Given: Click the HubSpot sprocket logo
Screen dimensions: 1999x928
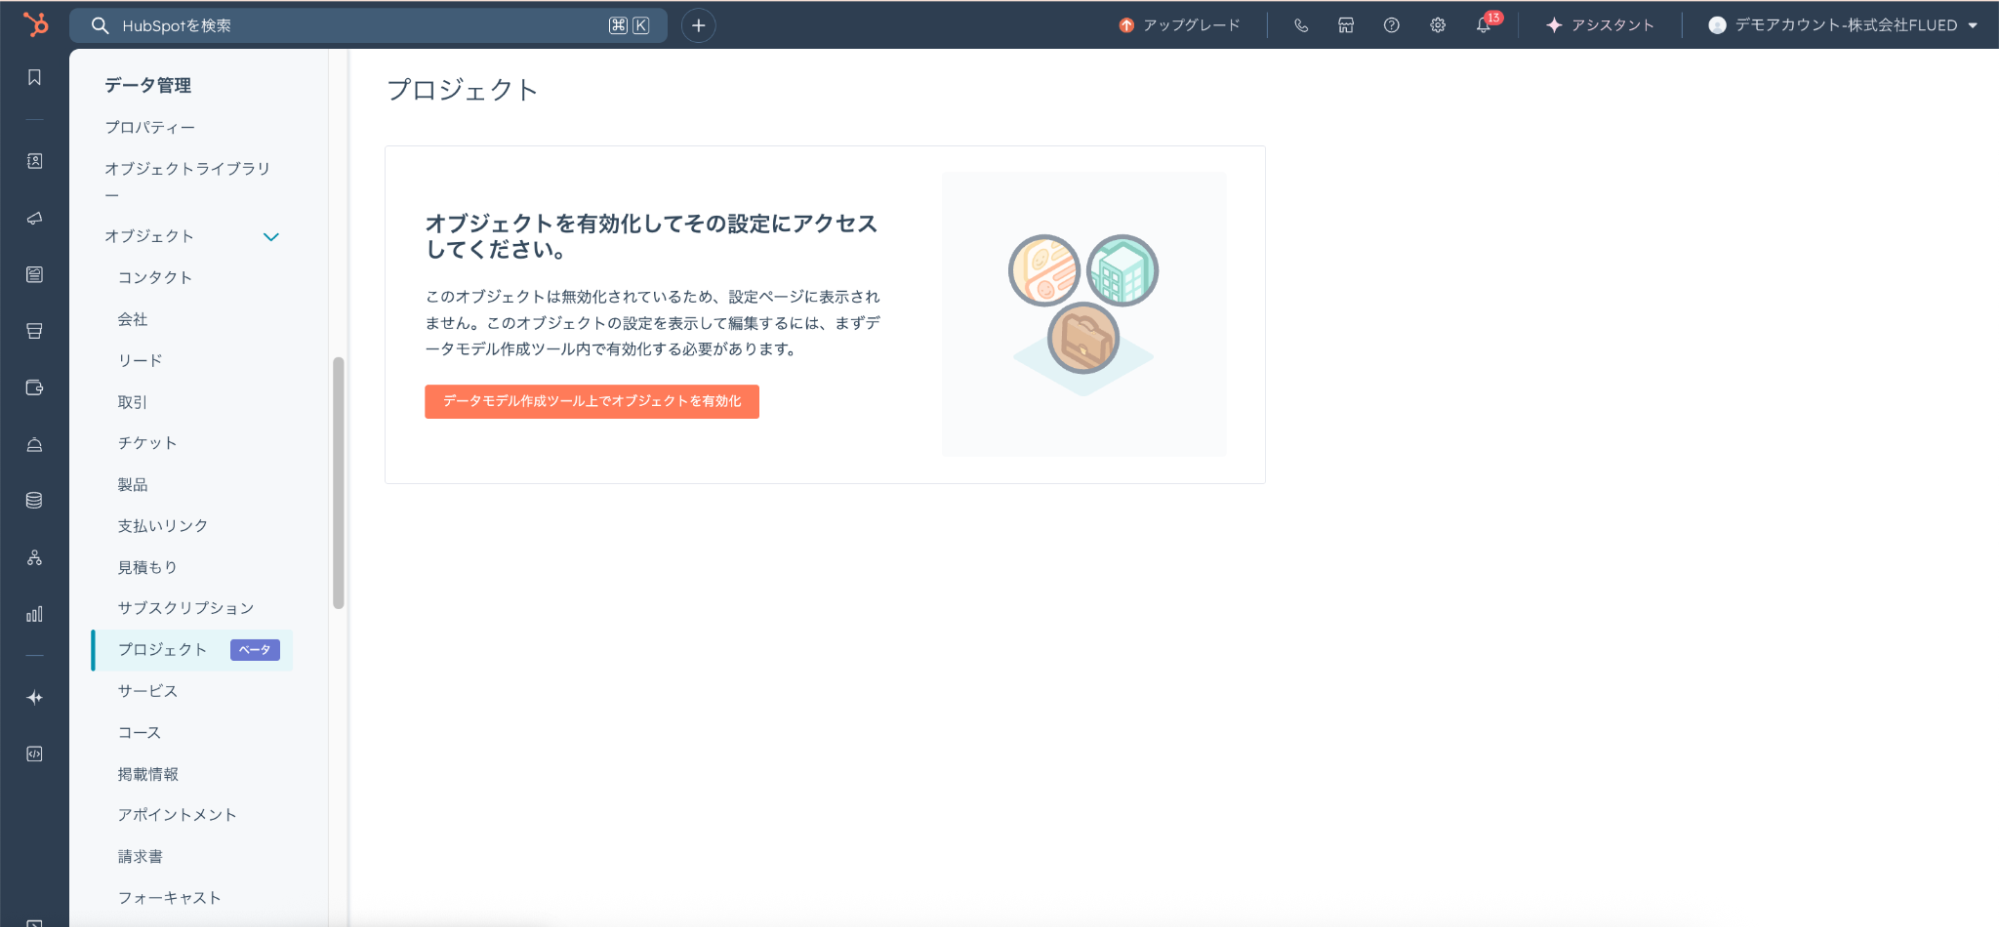Looking at the screenshot, I should coord(35,24).
